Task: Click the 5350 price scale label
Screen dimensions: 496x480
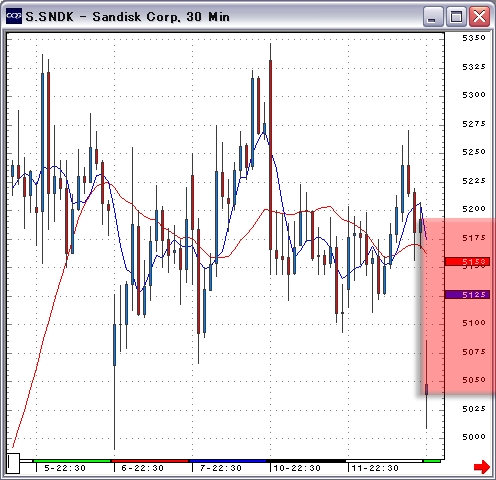Action: pyautogui.click(x=474, y=38)
